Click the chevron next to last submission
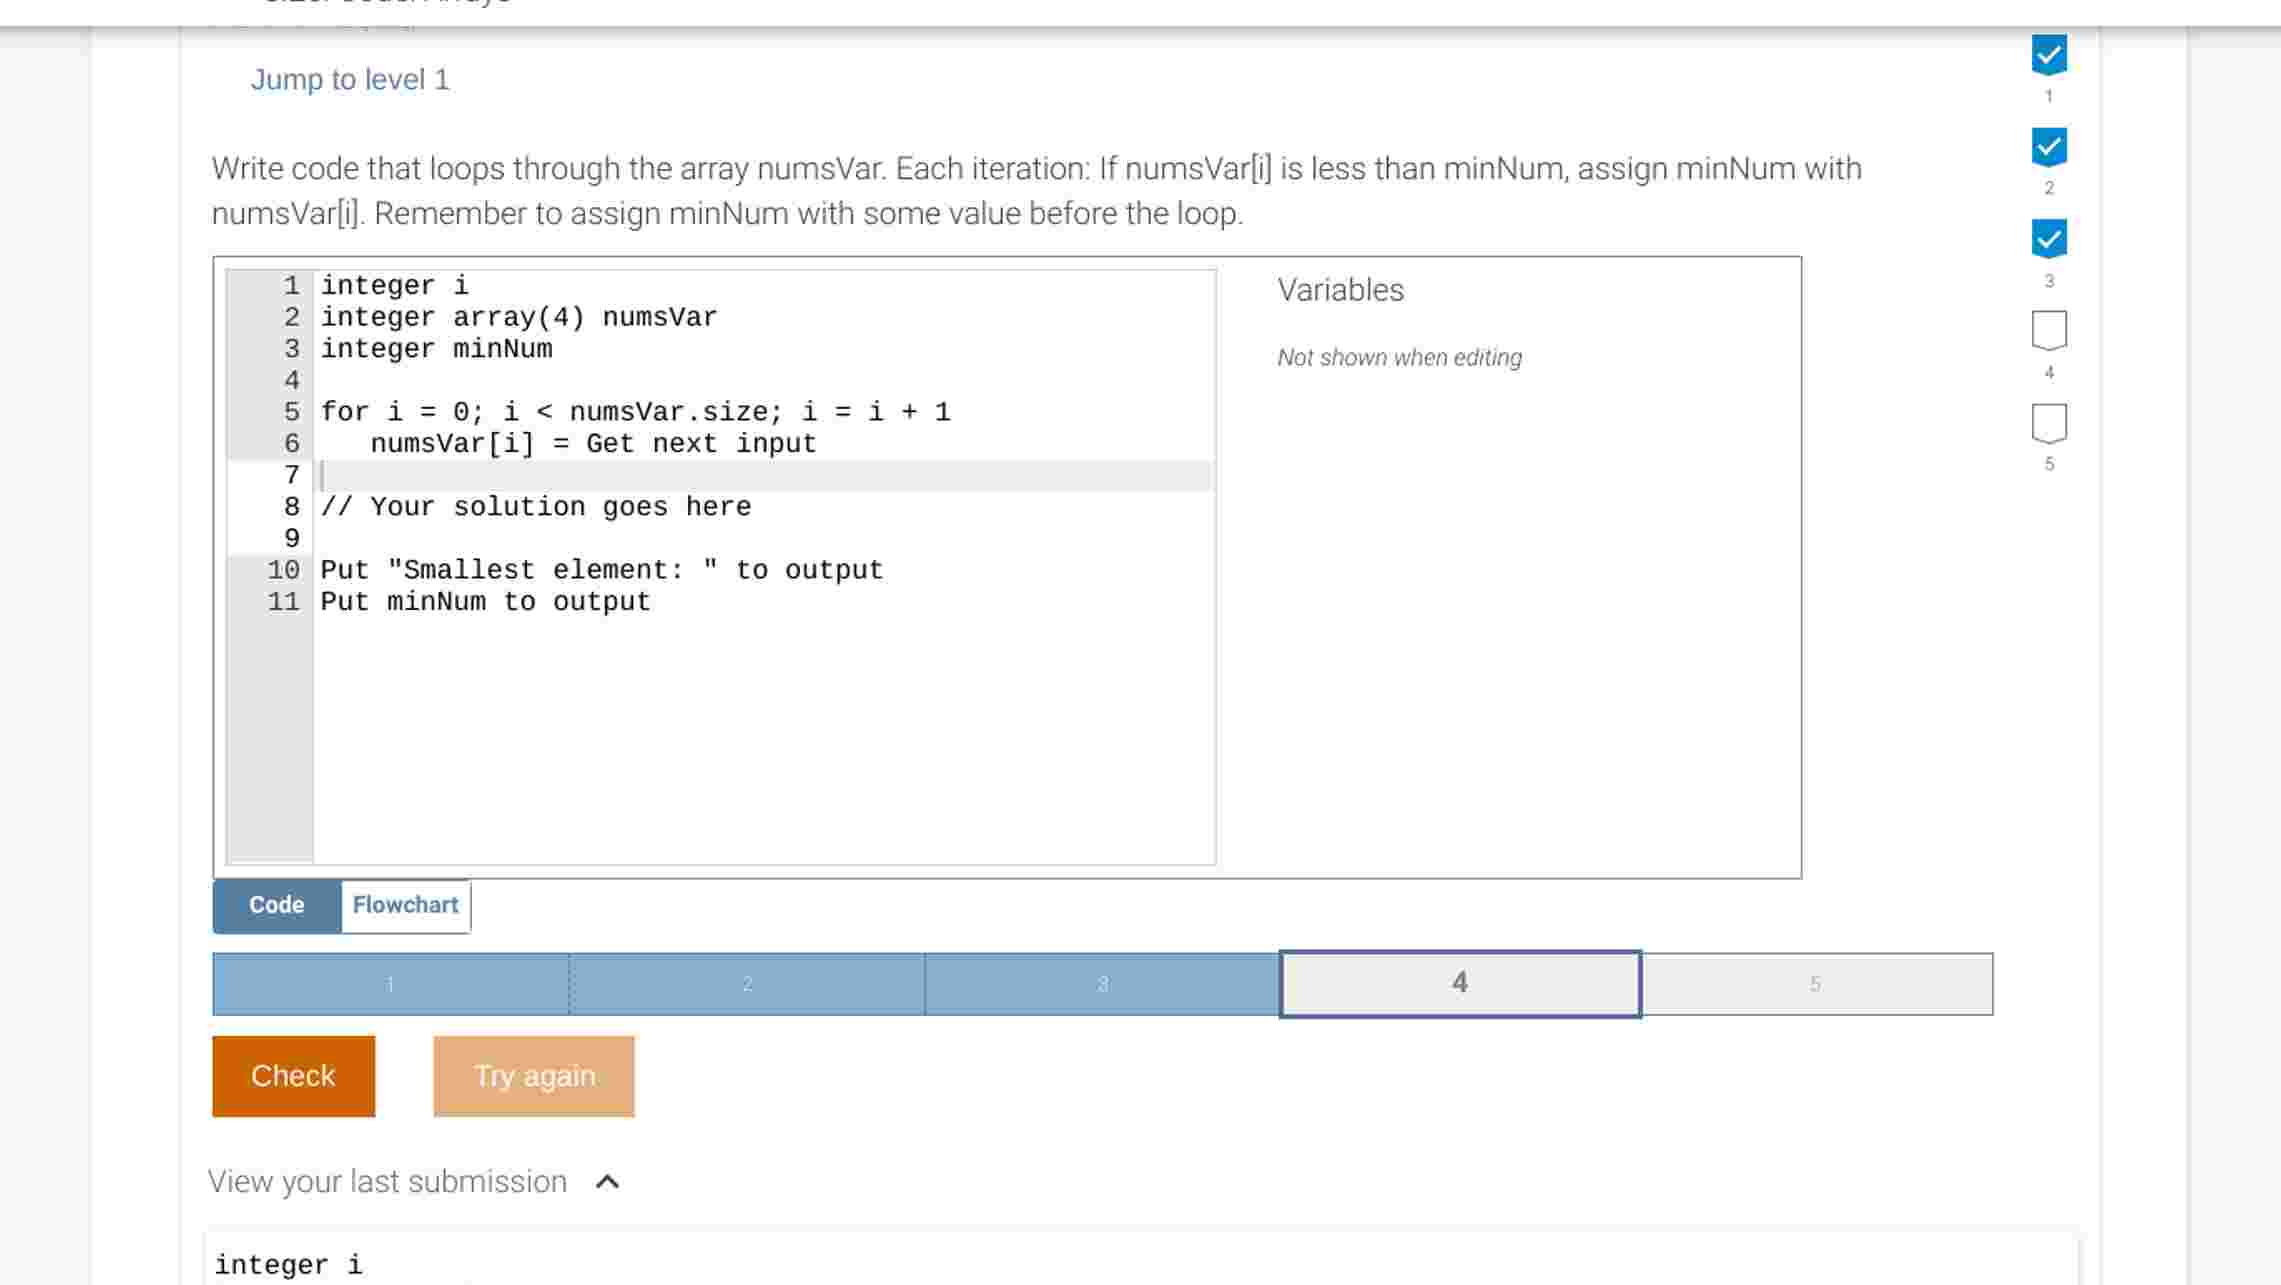The width and height of the screenshot is (2281, 1285). pyautogui.click(x=608, y=1181)
